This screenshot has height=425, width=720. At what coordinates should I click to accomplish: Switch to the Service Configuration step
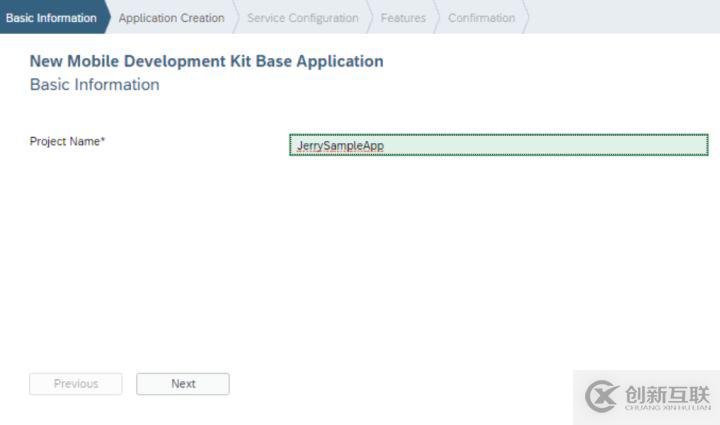point(302,18)
